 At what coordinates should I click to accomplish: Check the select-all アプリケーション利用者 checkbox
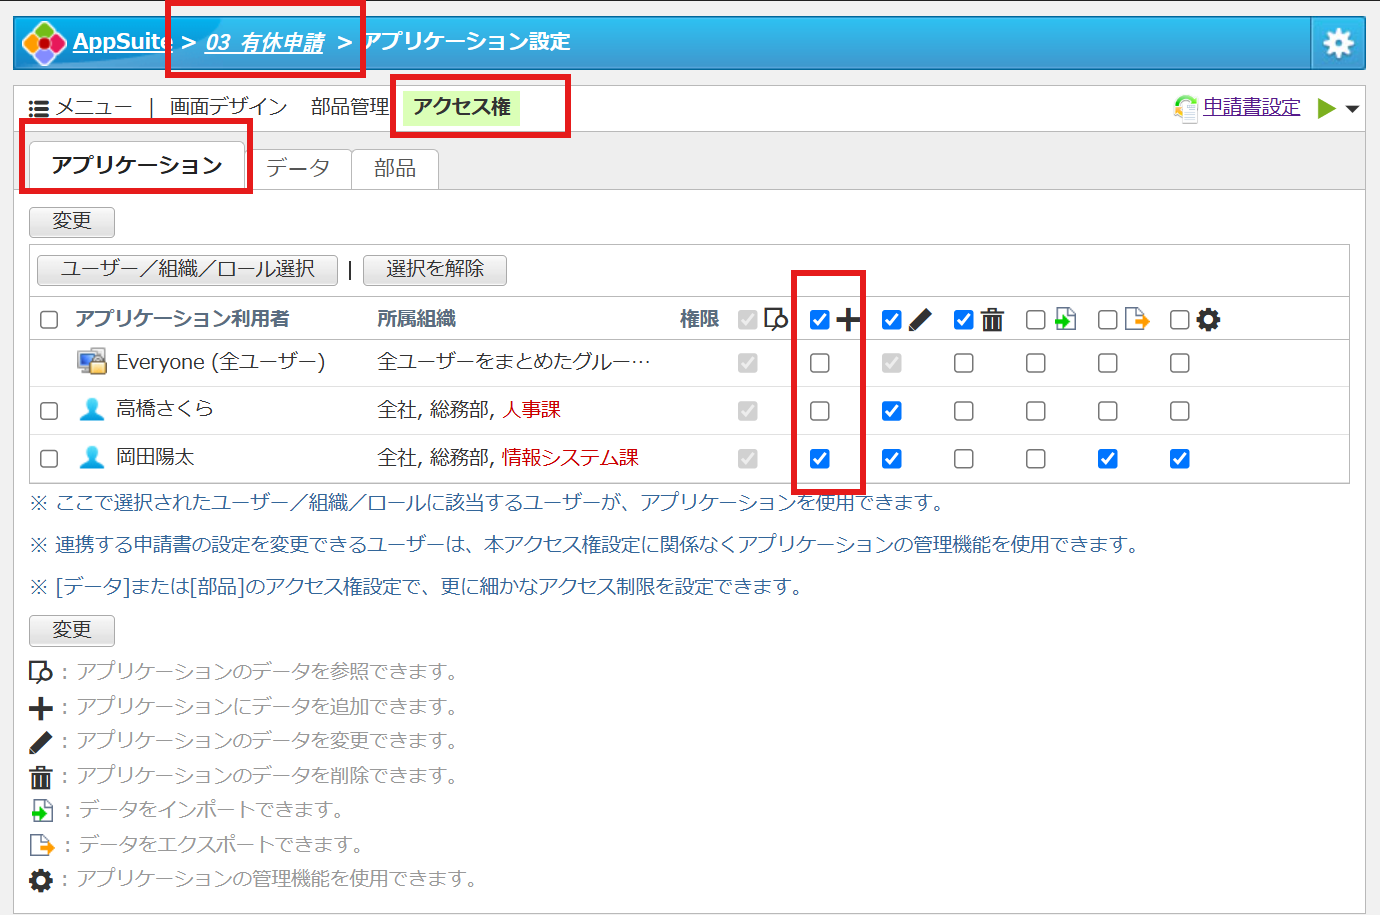[x=49, y=320]
